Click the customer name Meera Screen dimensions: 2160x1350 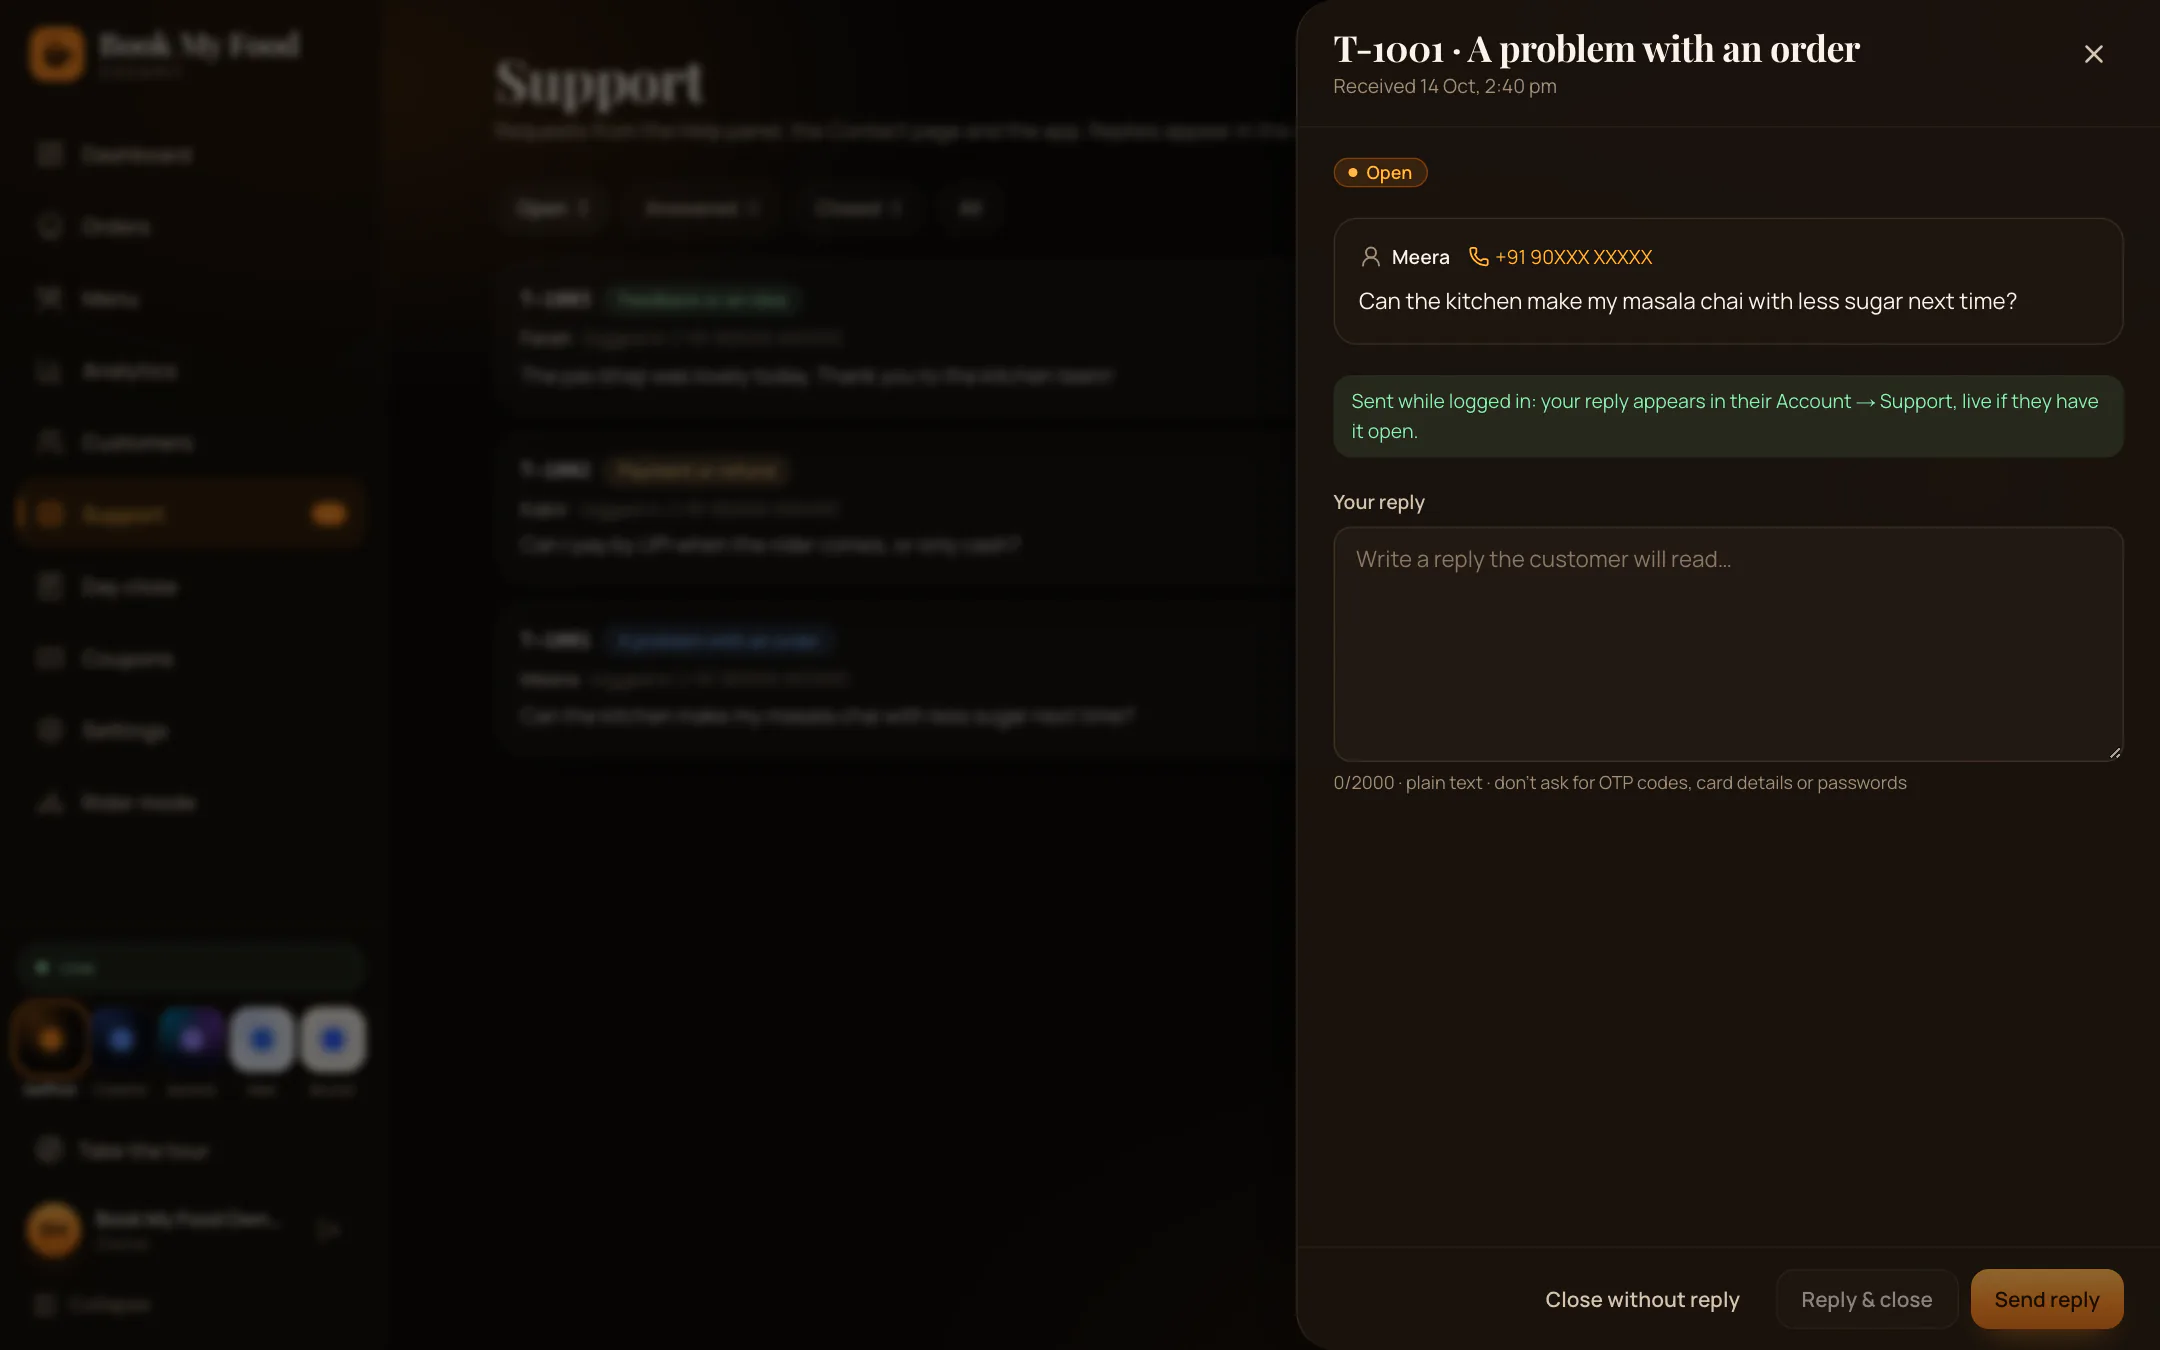coord(1420,257)
